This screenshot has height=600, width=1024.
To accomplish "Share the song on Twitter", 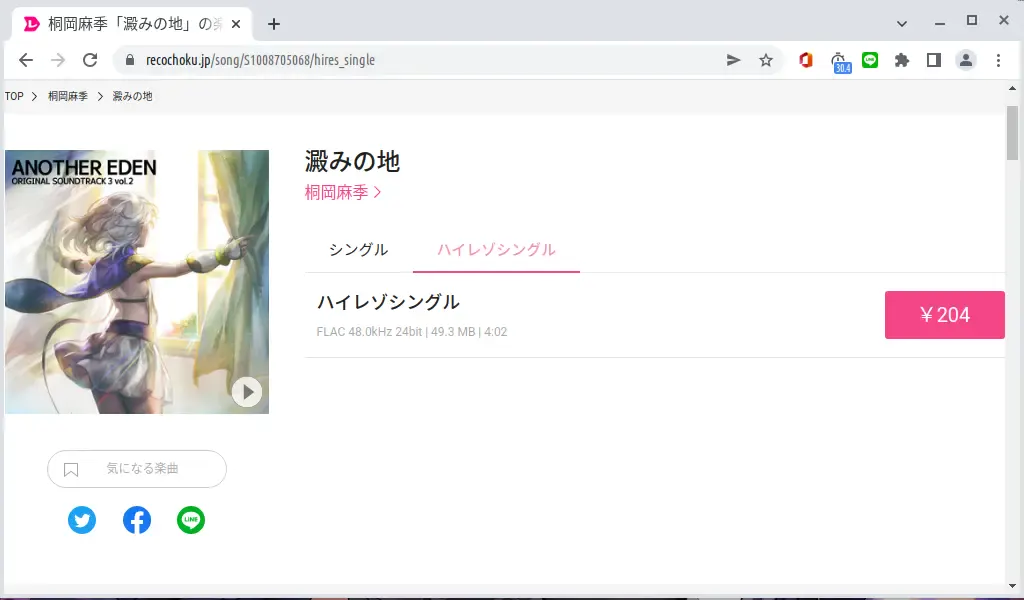I will point(82,520).
